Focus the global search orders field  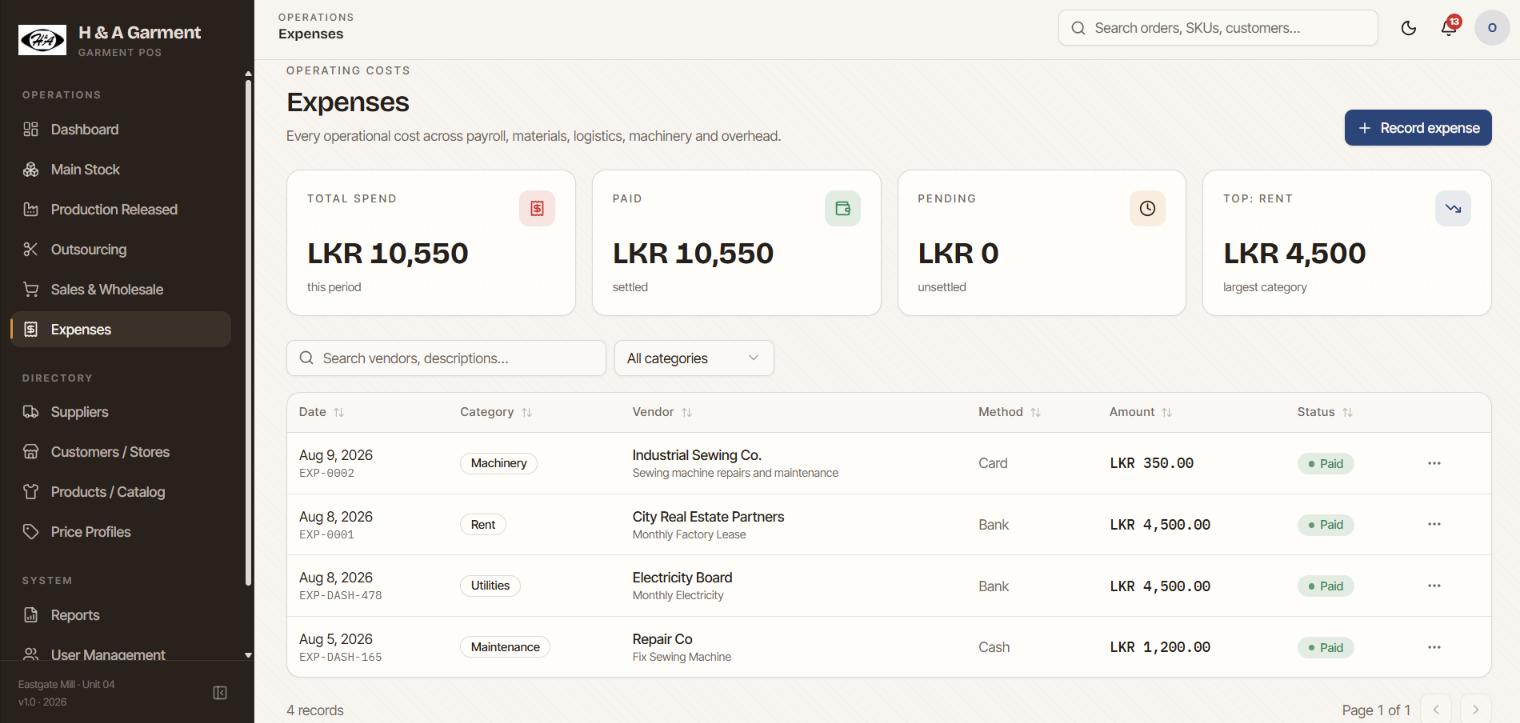point(1218,28)
